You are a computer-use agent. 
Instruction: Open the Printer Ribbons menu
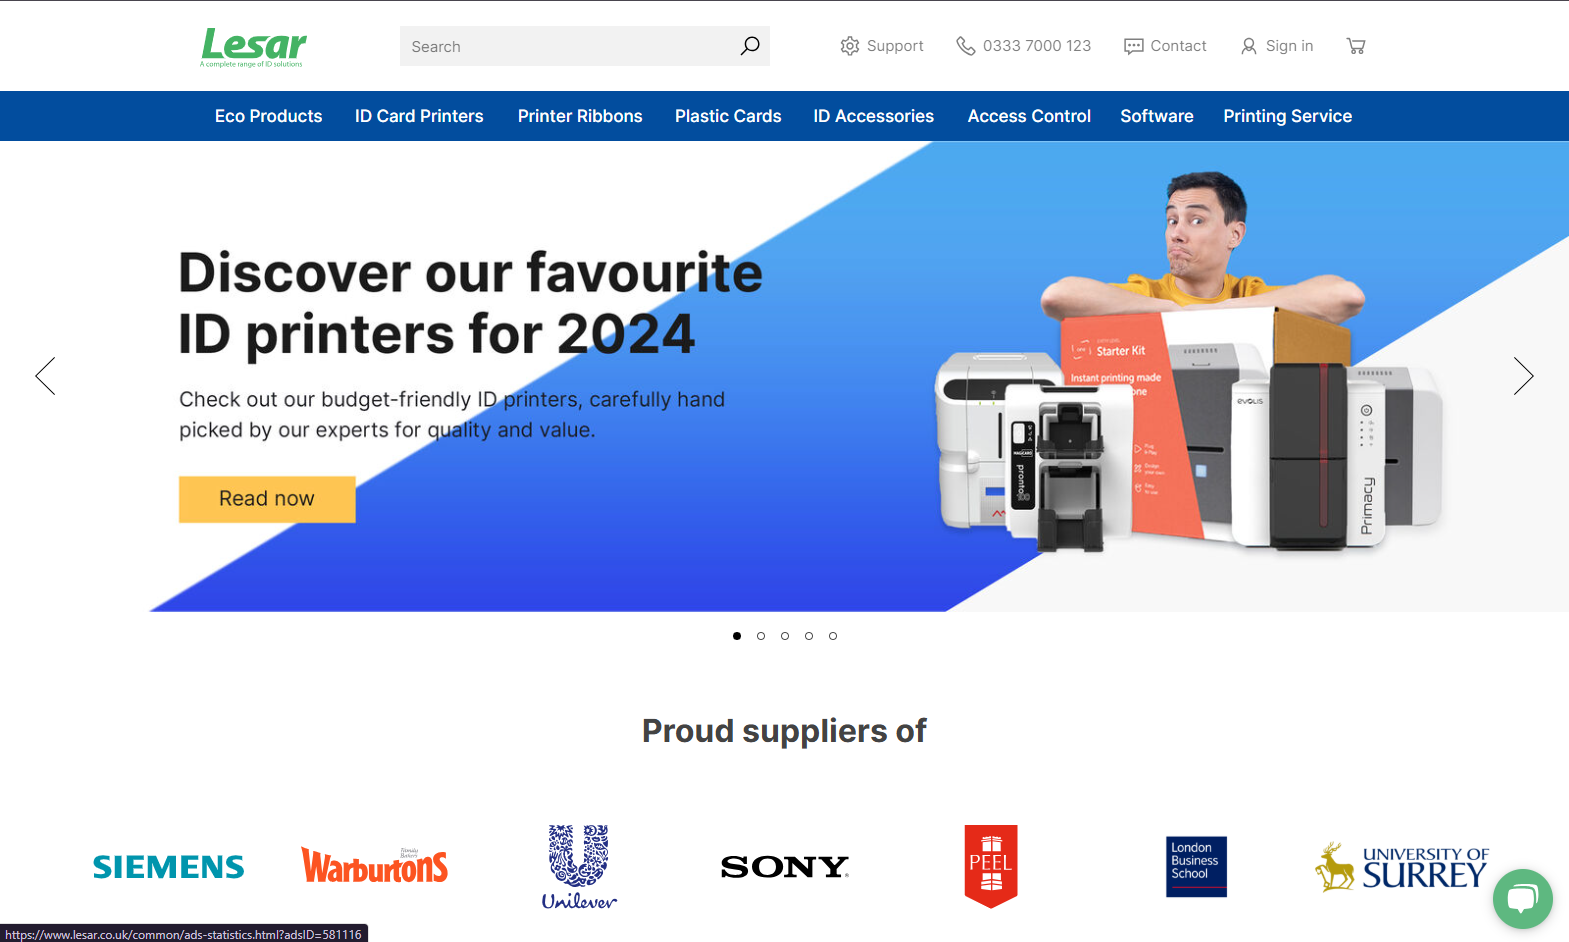point(580,116)
